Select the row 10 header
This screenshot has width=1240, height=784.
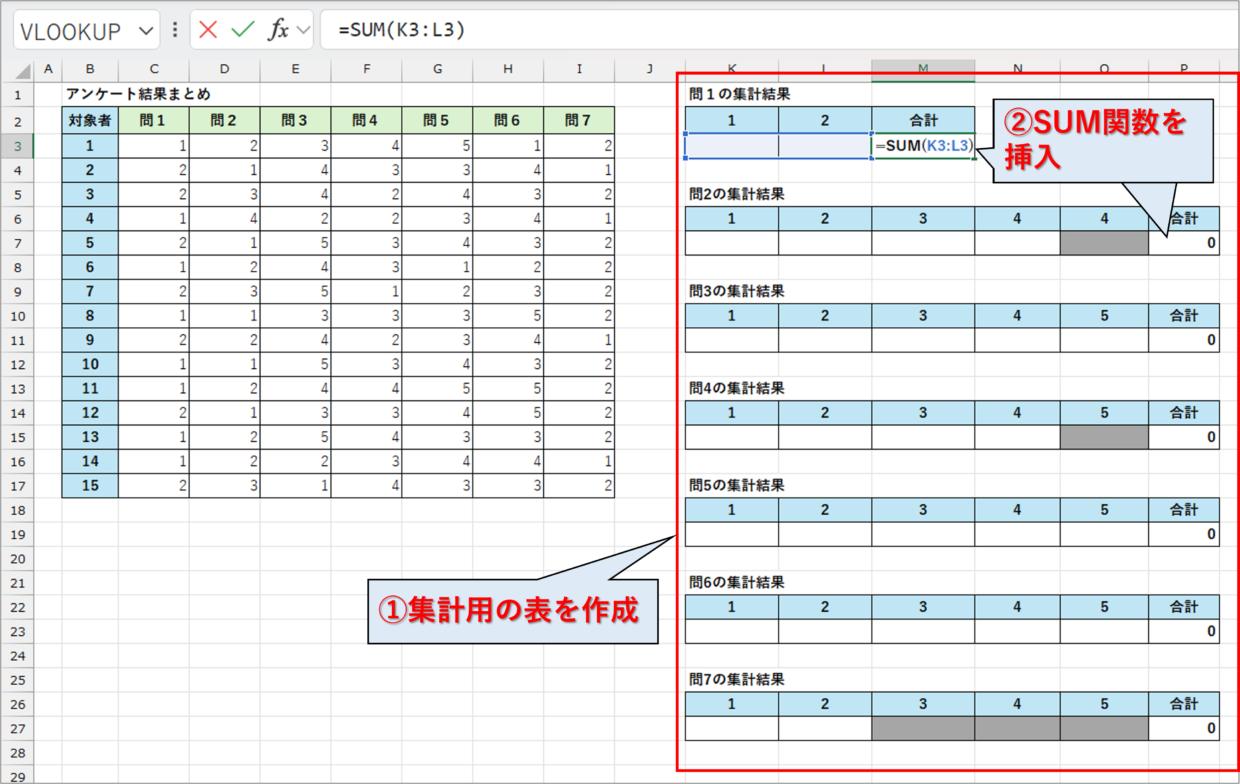(x=17, y=316)
